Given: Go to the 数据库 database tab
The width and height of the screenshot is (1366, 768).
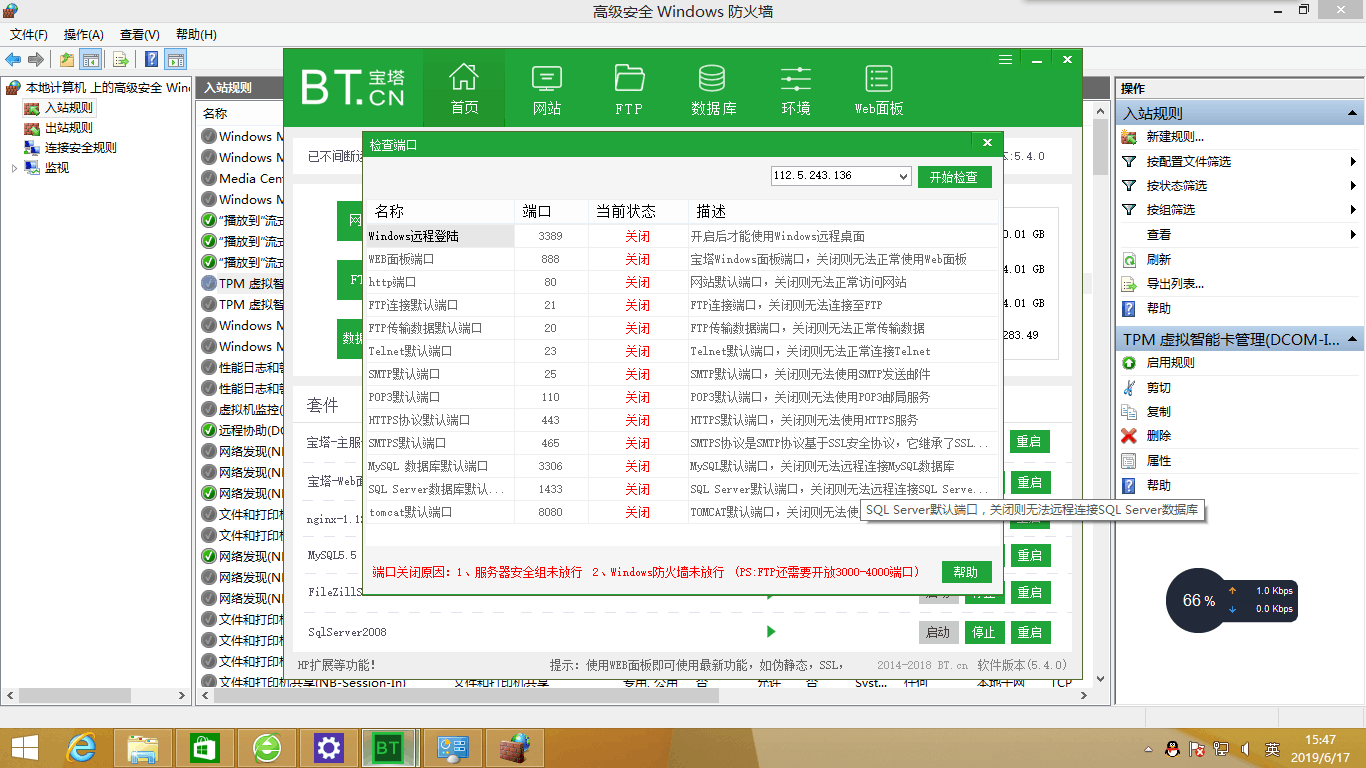Looking at the screenshot, I should coord(713,88).
